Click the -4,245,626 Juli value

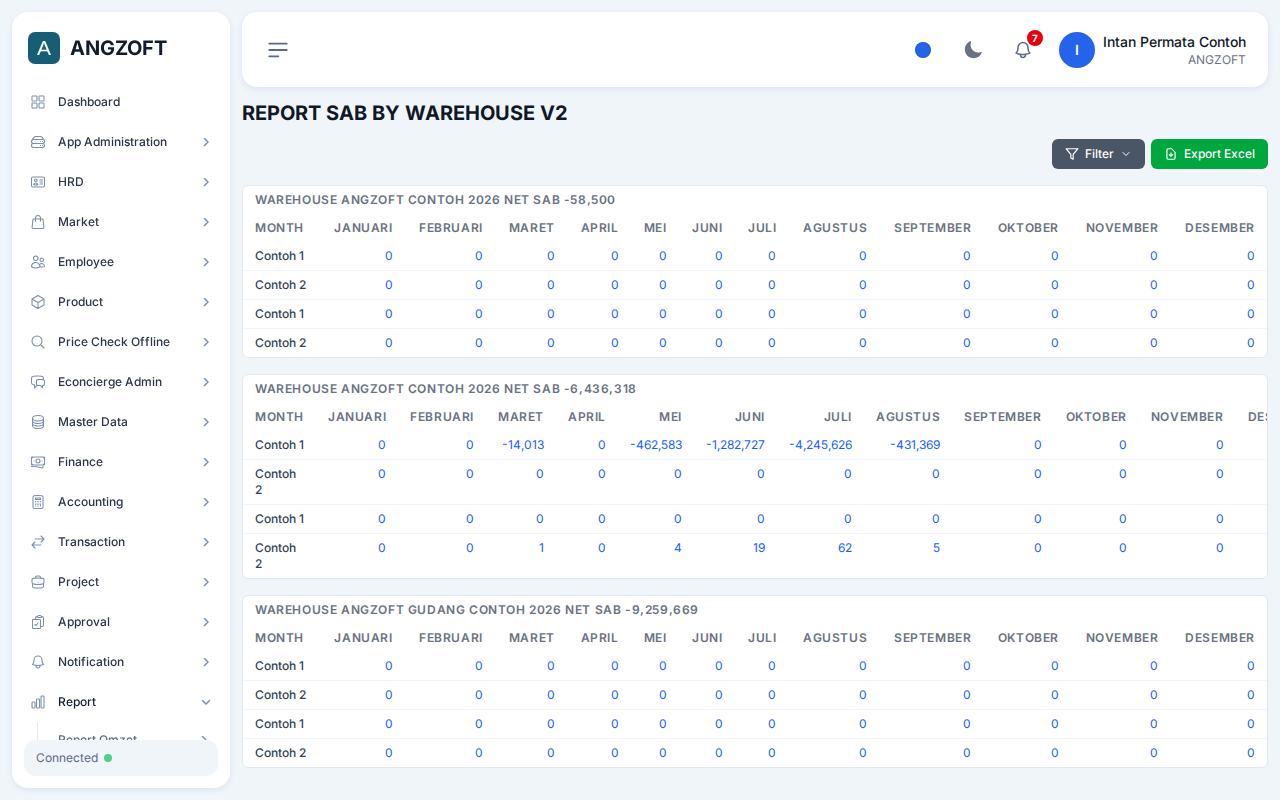821,445
